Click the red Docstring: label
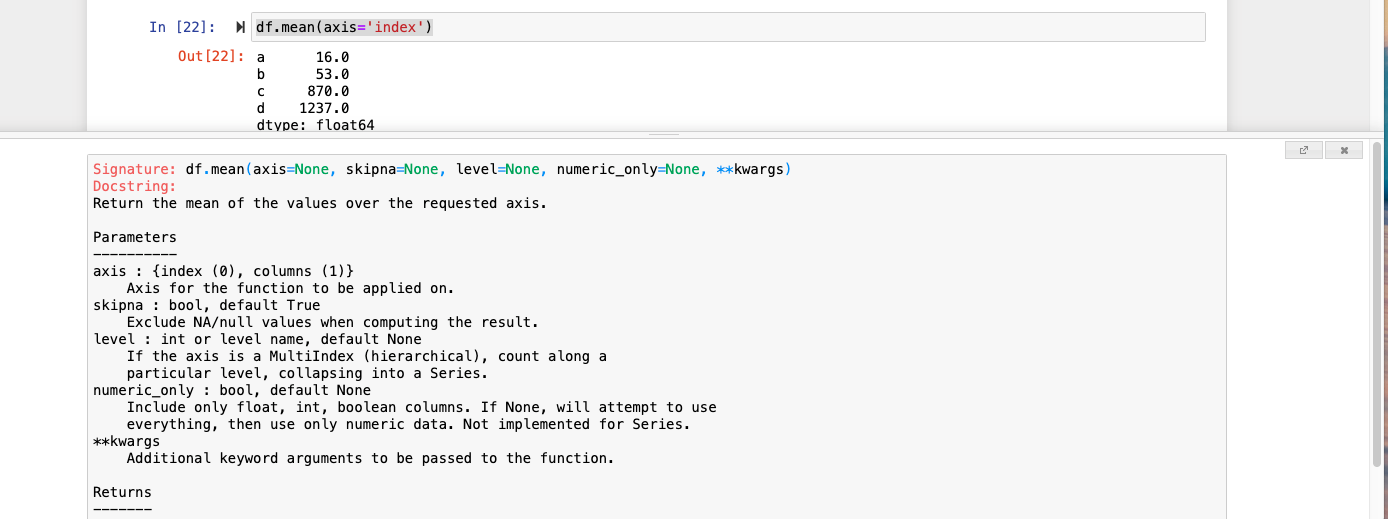Viewport: 1388px width, 519px height. tap(134, 186)
